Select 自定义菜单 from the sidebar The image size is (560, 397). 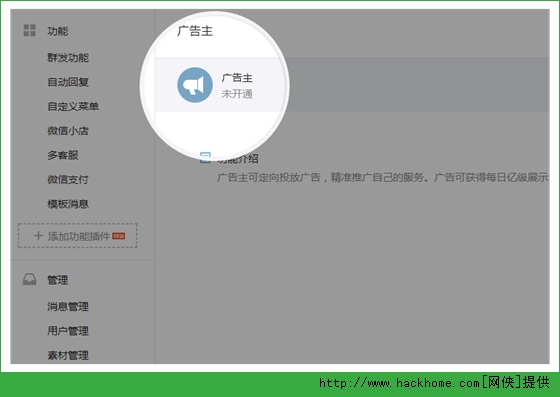[73, 106]
